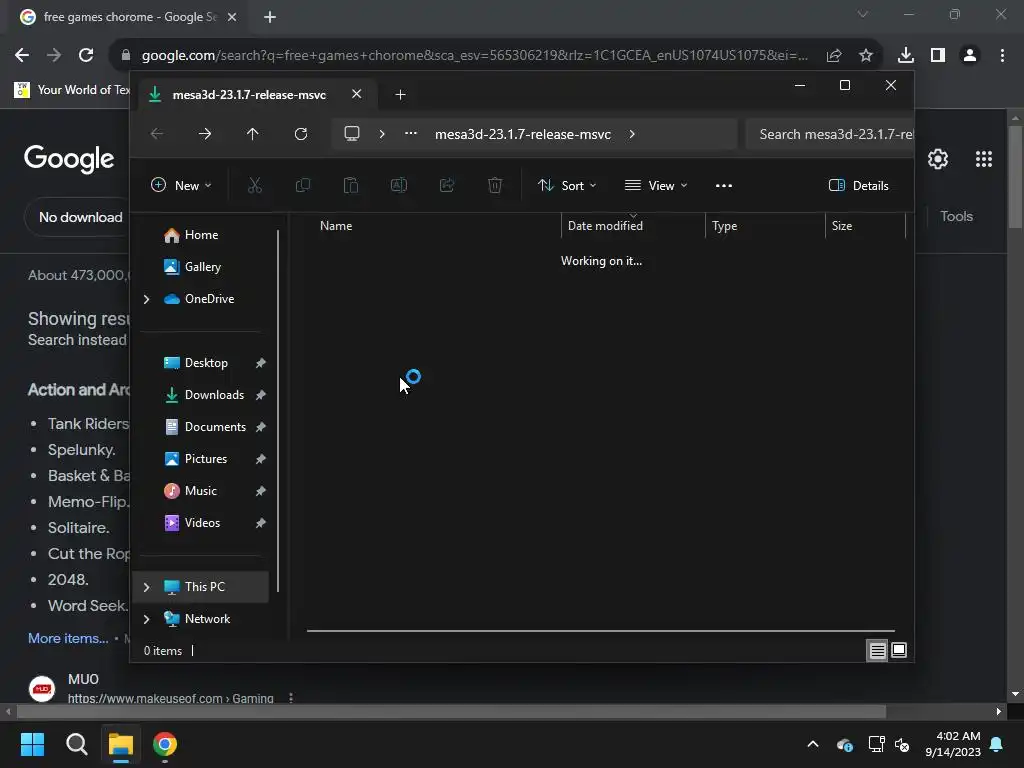This screenshot has width=1024, height=768.
Task: Sort by the Size column header
Action: point(865,226)
